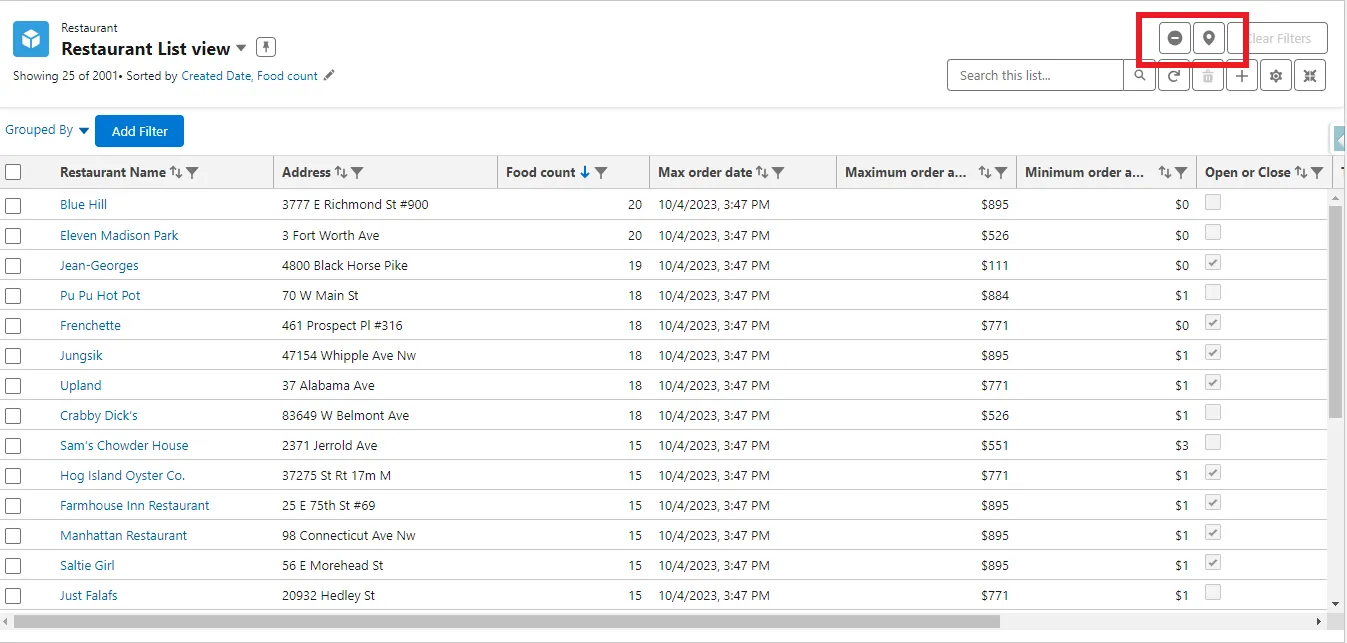This screenshot has width=1347, height=643.
Task: Open the Farmhouse Inn Restaurant link
Action: coord(135,506)
